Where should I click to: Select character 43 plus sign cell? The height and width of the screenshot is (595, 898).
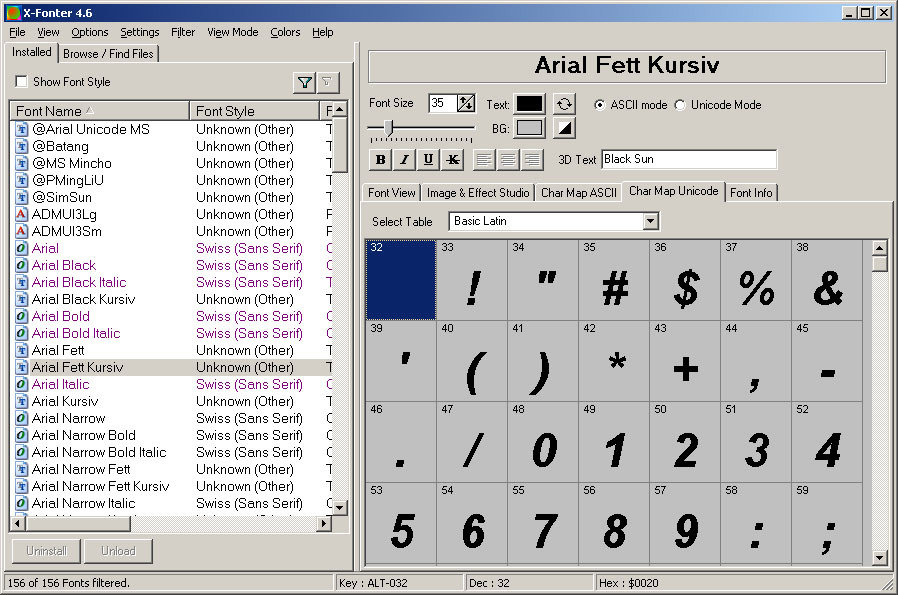[x=685, y=361]
